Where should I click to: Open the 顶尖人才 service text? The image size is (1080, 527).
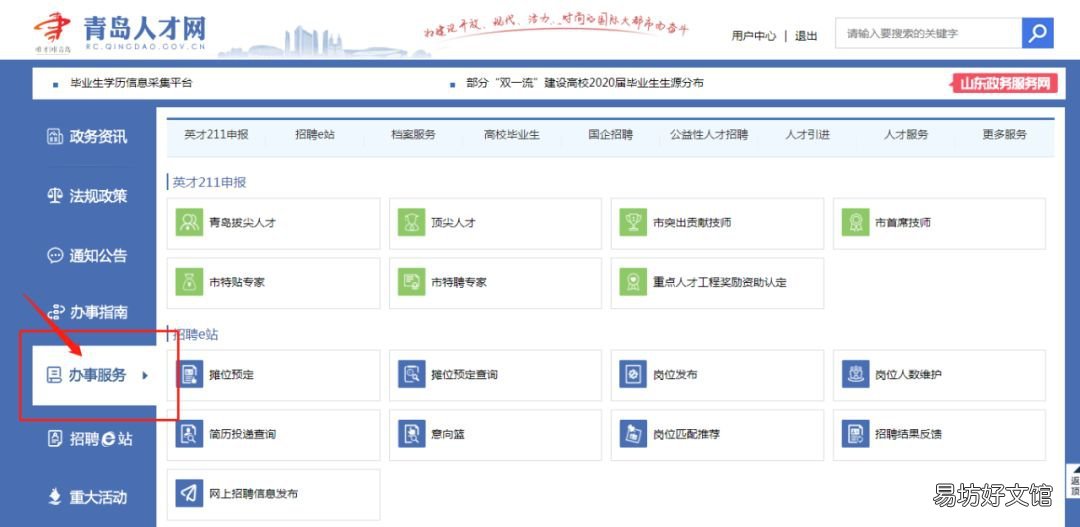[x=453, y=223]
